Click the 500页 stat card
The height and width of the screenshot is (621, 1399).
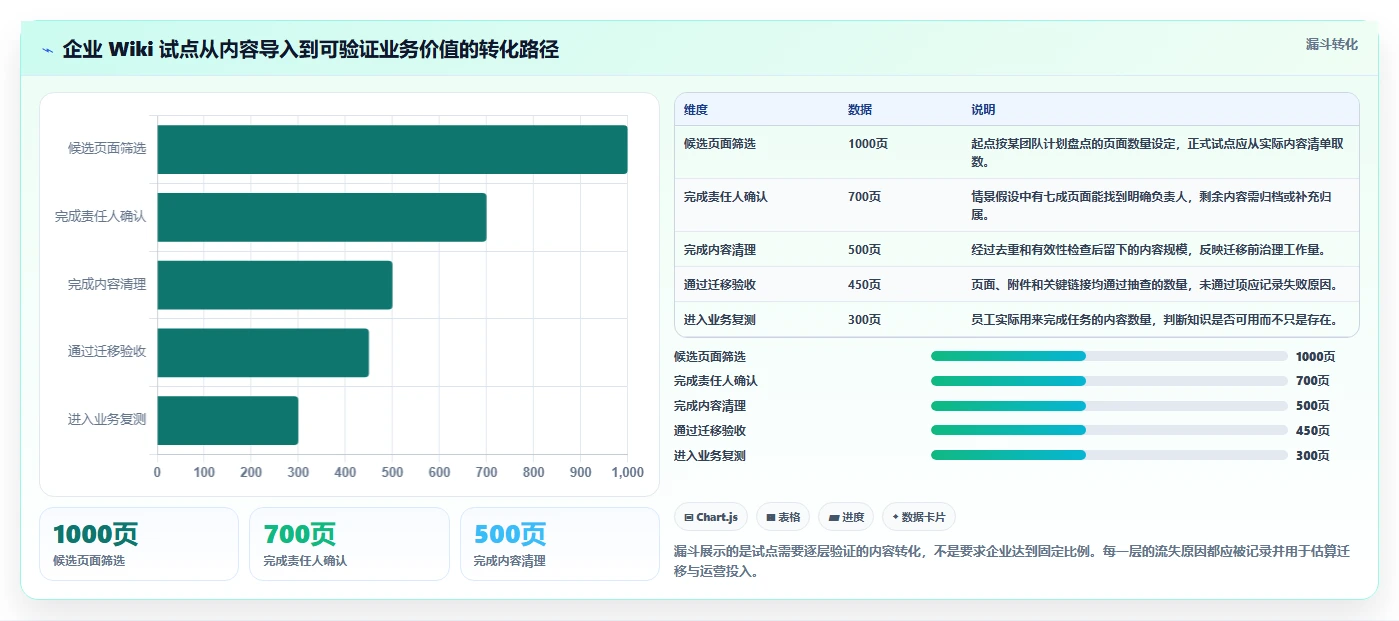click(x=560, y=544)
